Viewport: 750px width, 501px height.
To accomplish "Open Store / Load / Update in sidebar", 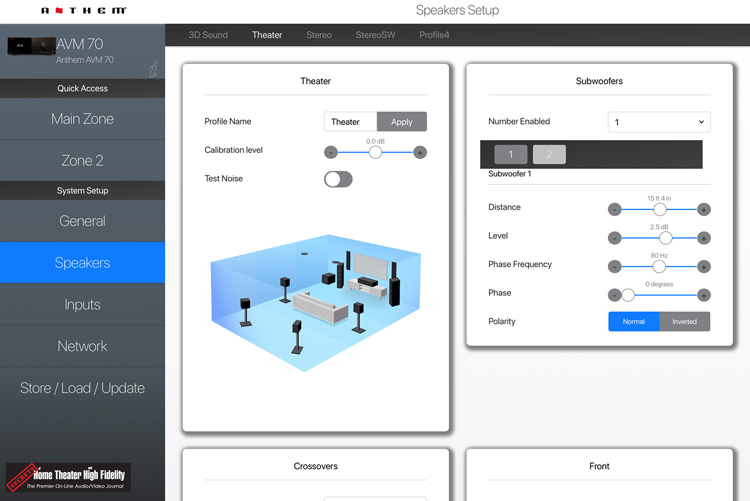I will pos(82,388).
